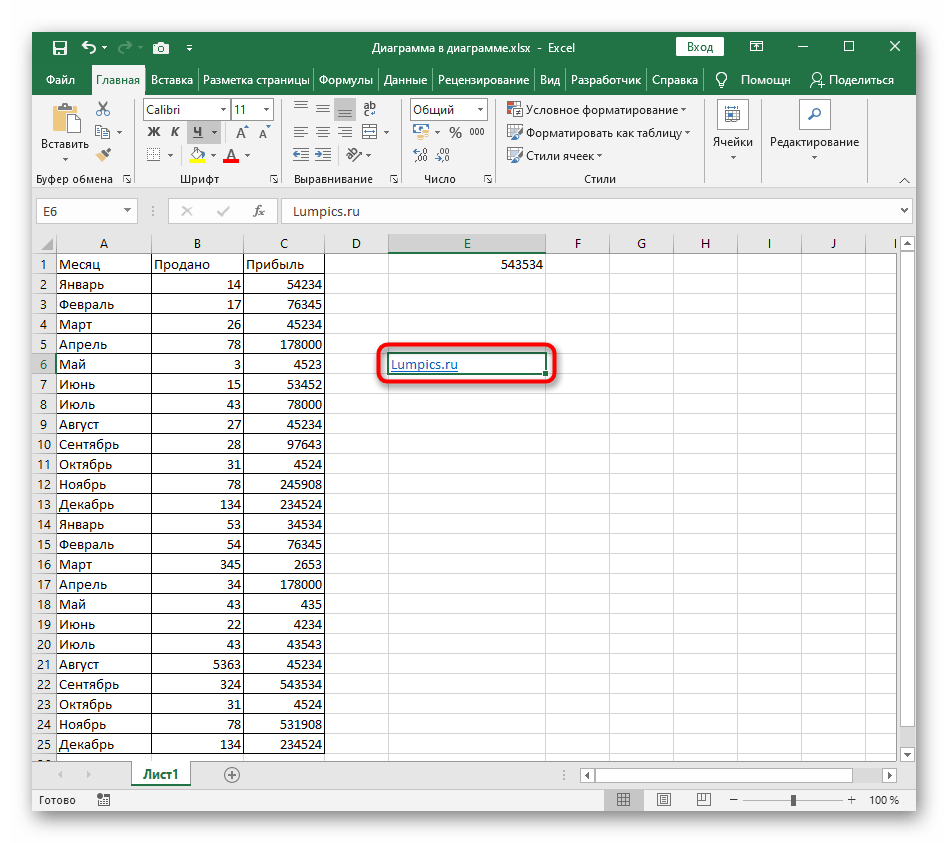Click the Paste clipboard icon

point(65,119)
